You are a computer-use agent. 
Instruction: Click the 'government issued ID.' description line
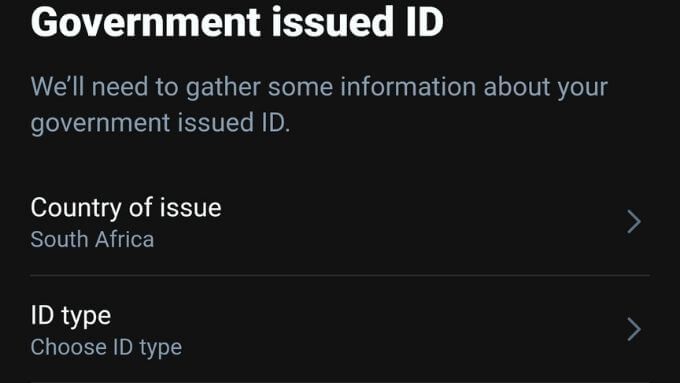tap(160, 123)
